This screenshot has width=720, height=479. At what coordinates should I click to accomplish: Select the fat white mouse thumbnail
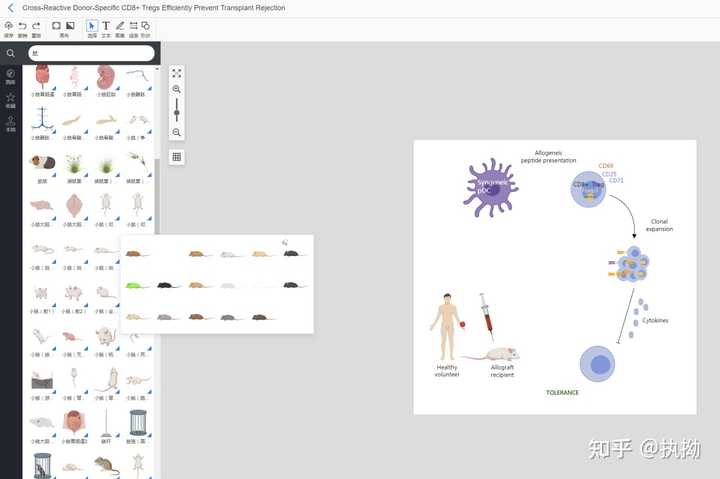(106, 336)
